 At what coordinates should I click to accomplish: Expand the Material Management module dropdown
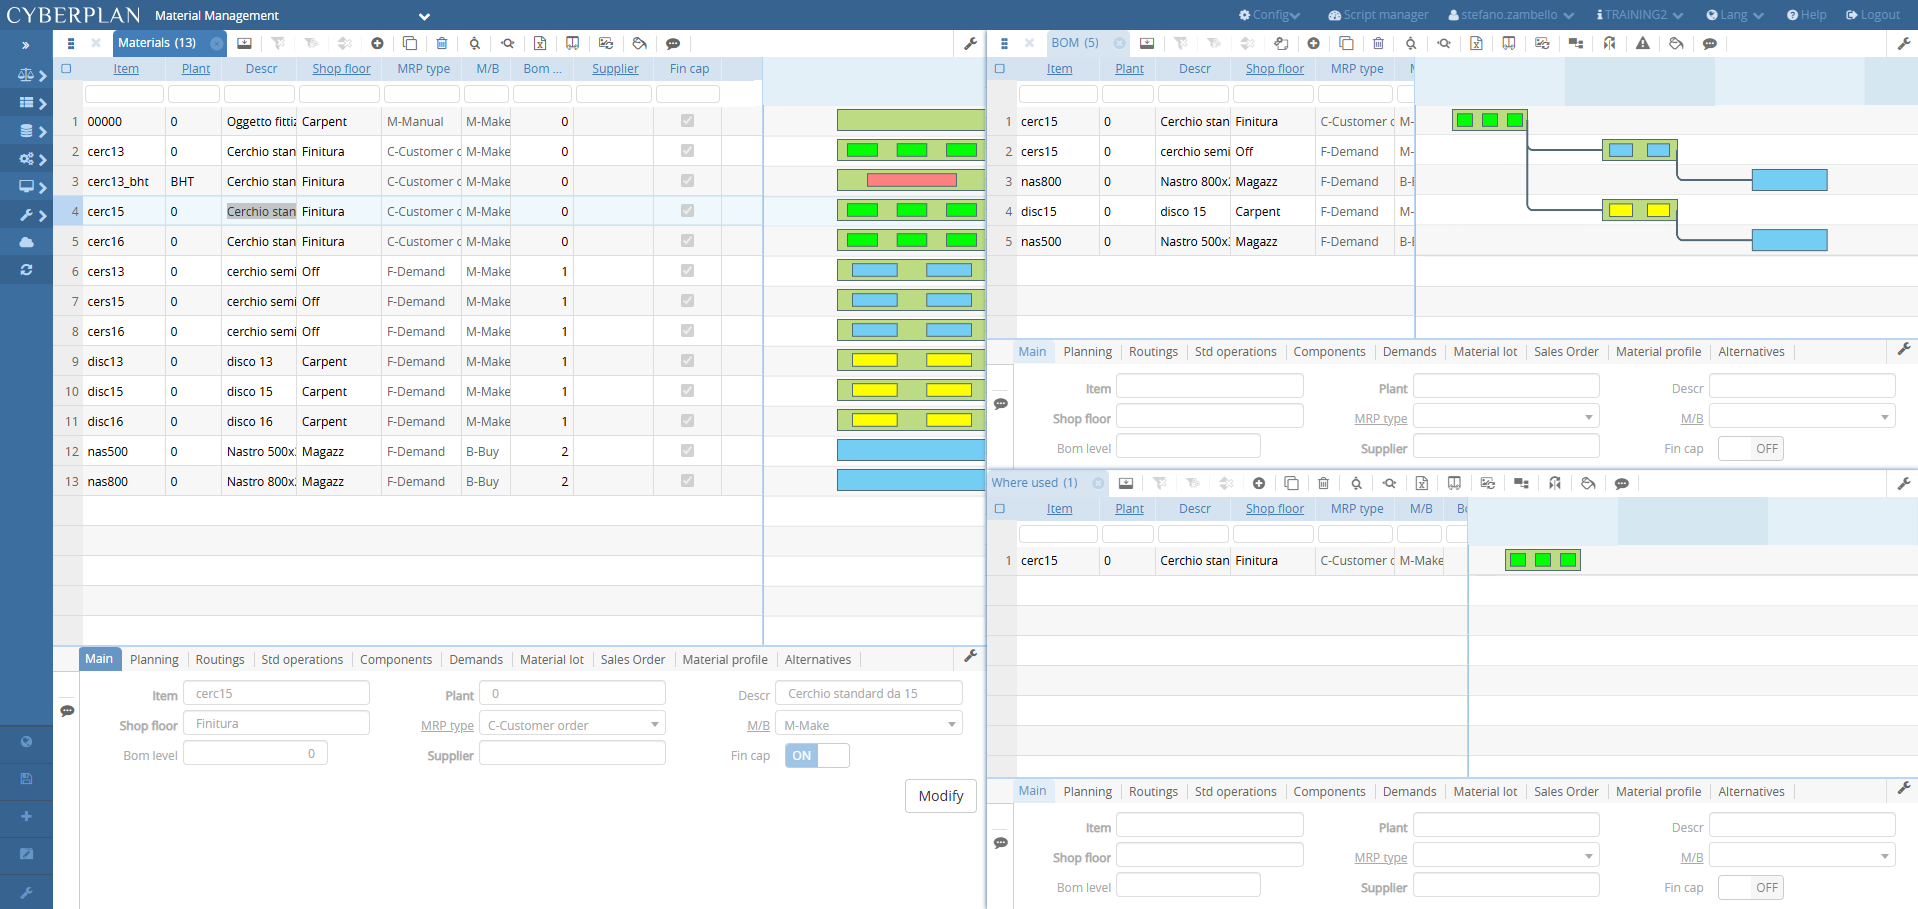coord(423,16)
